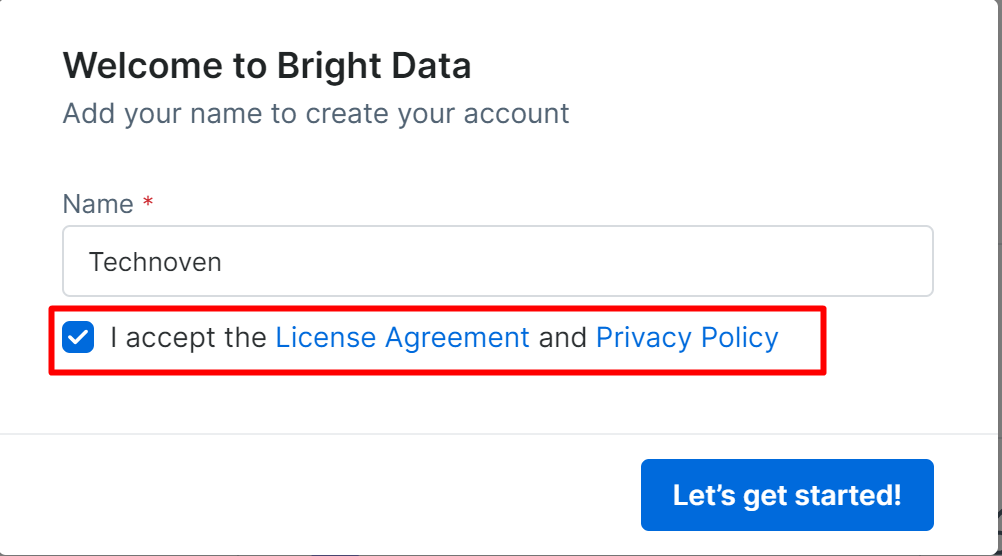The image size is (1002, 556).
Task: Click the 'I accept the' label text
Action: (x=189, y=338)
